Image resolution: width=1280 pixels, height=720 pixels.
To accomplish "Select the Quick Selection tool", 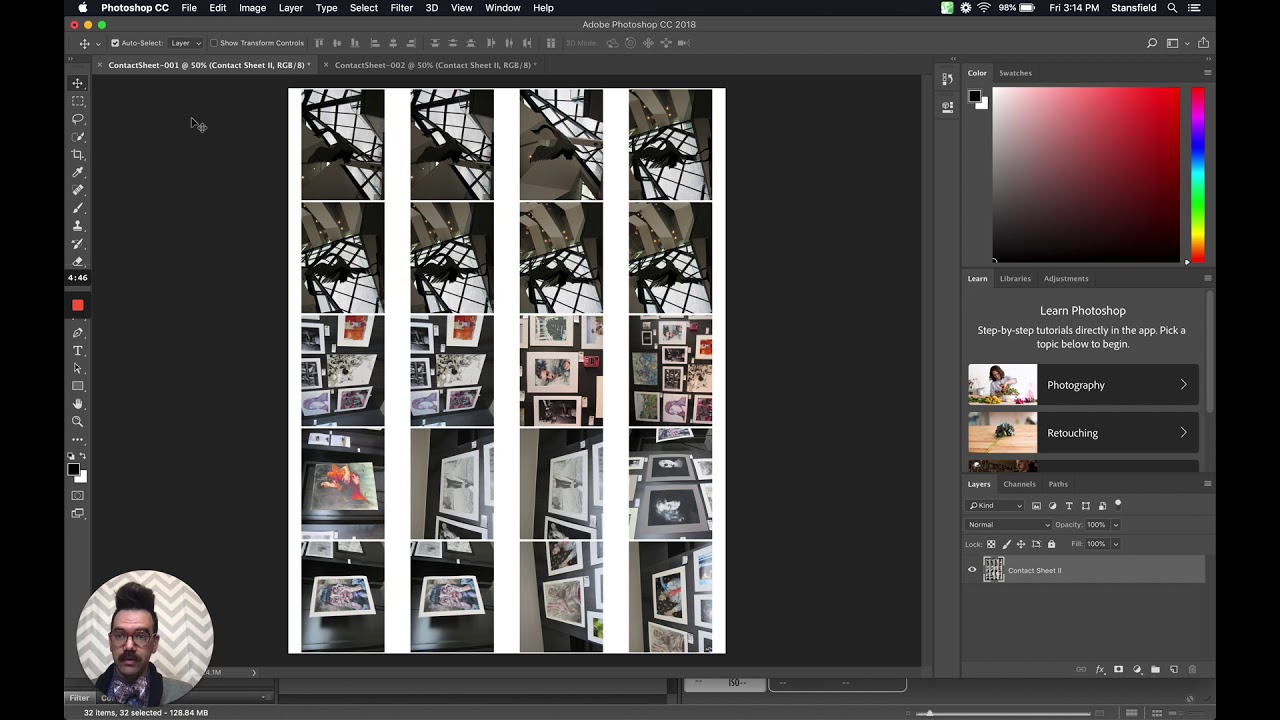I will pos(77,137).
